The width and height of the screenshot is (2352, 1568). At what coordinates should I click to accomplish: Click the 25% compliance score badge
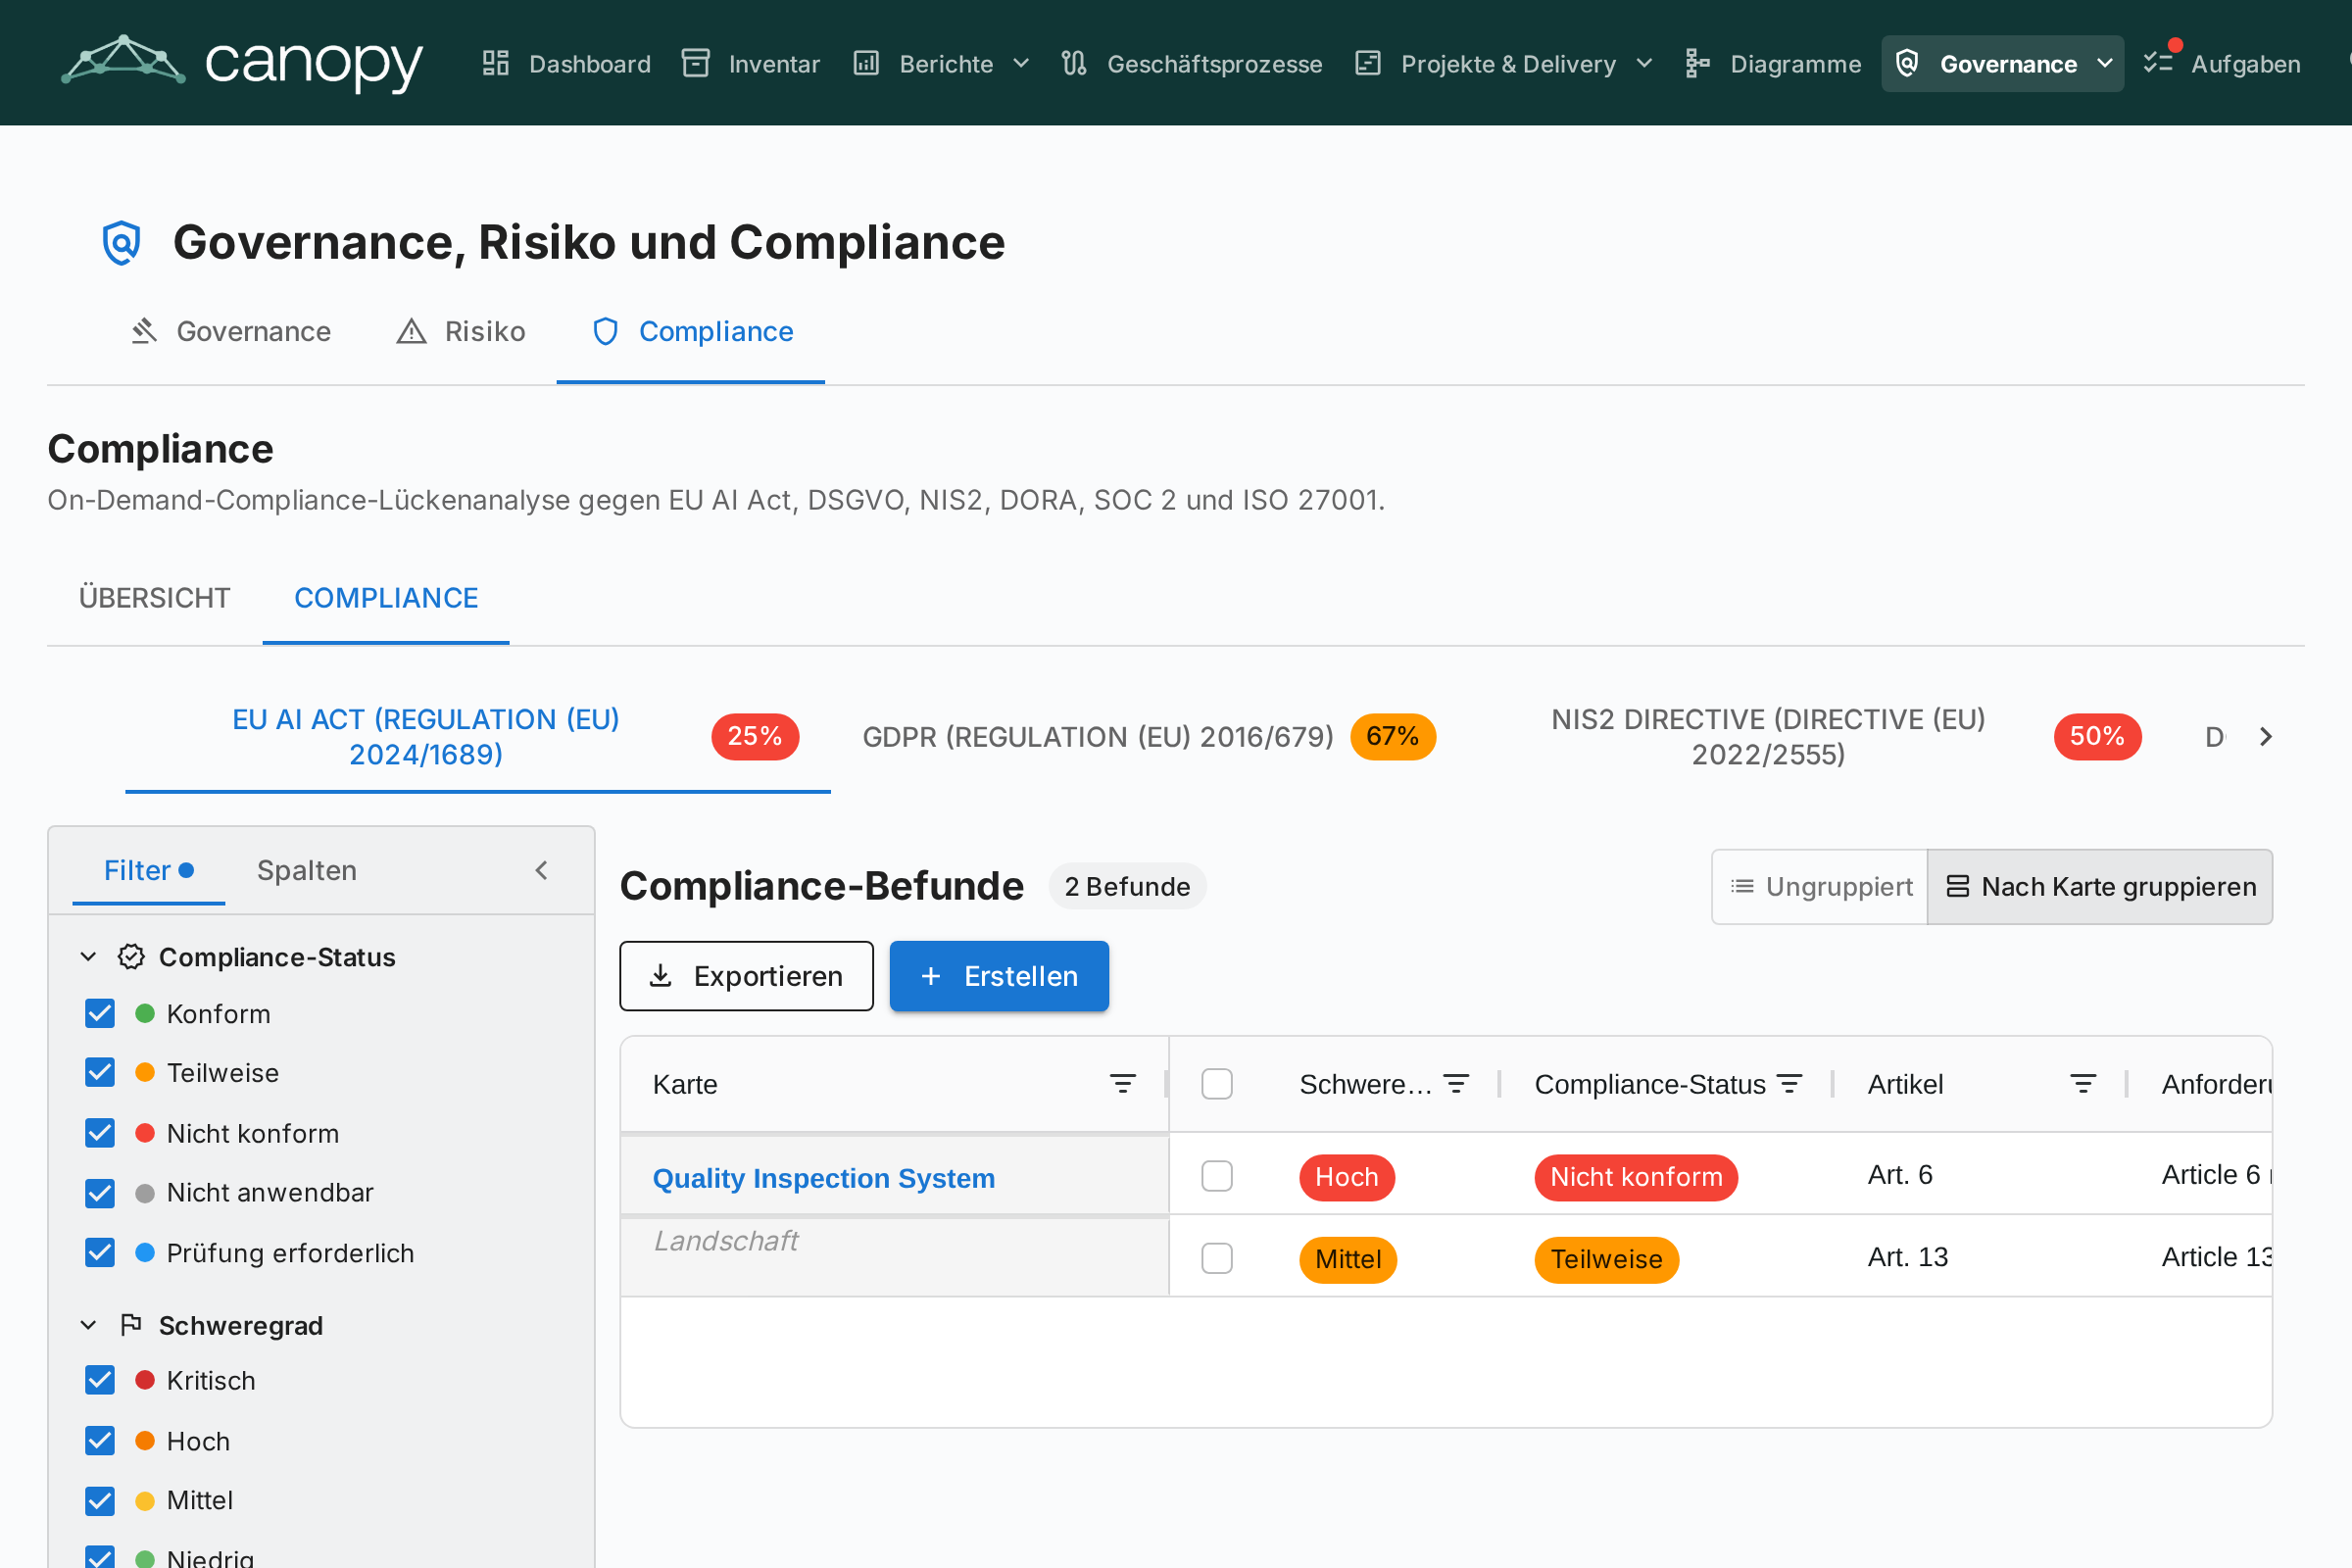(x=755, y=737)
